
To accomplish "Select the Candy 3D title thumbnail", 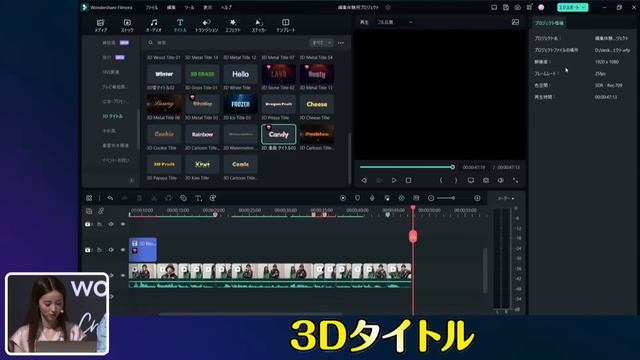I will [278, 134].
